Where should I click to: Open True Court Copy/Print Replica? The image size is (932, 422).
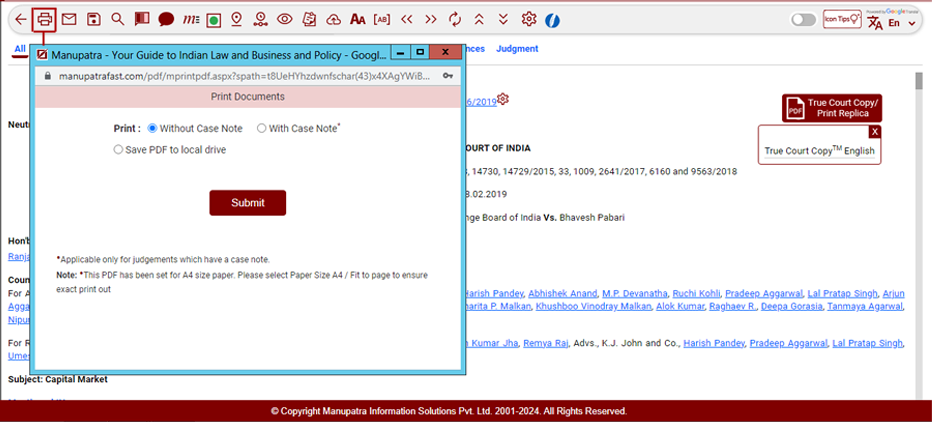(832, 108)
